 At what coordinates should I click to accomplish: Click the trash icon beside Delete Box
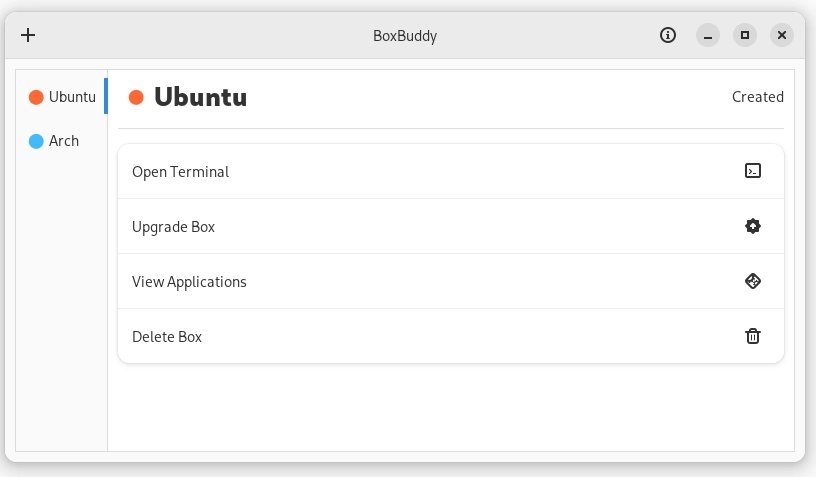[x=753, y=336]
